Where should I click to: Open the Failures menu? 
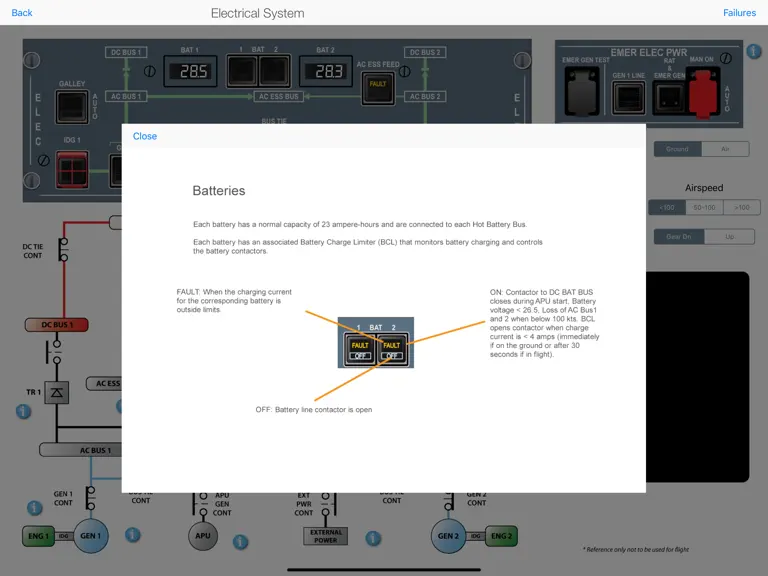[739, 13]
